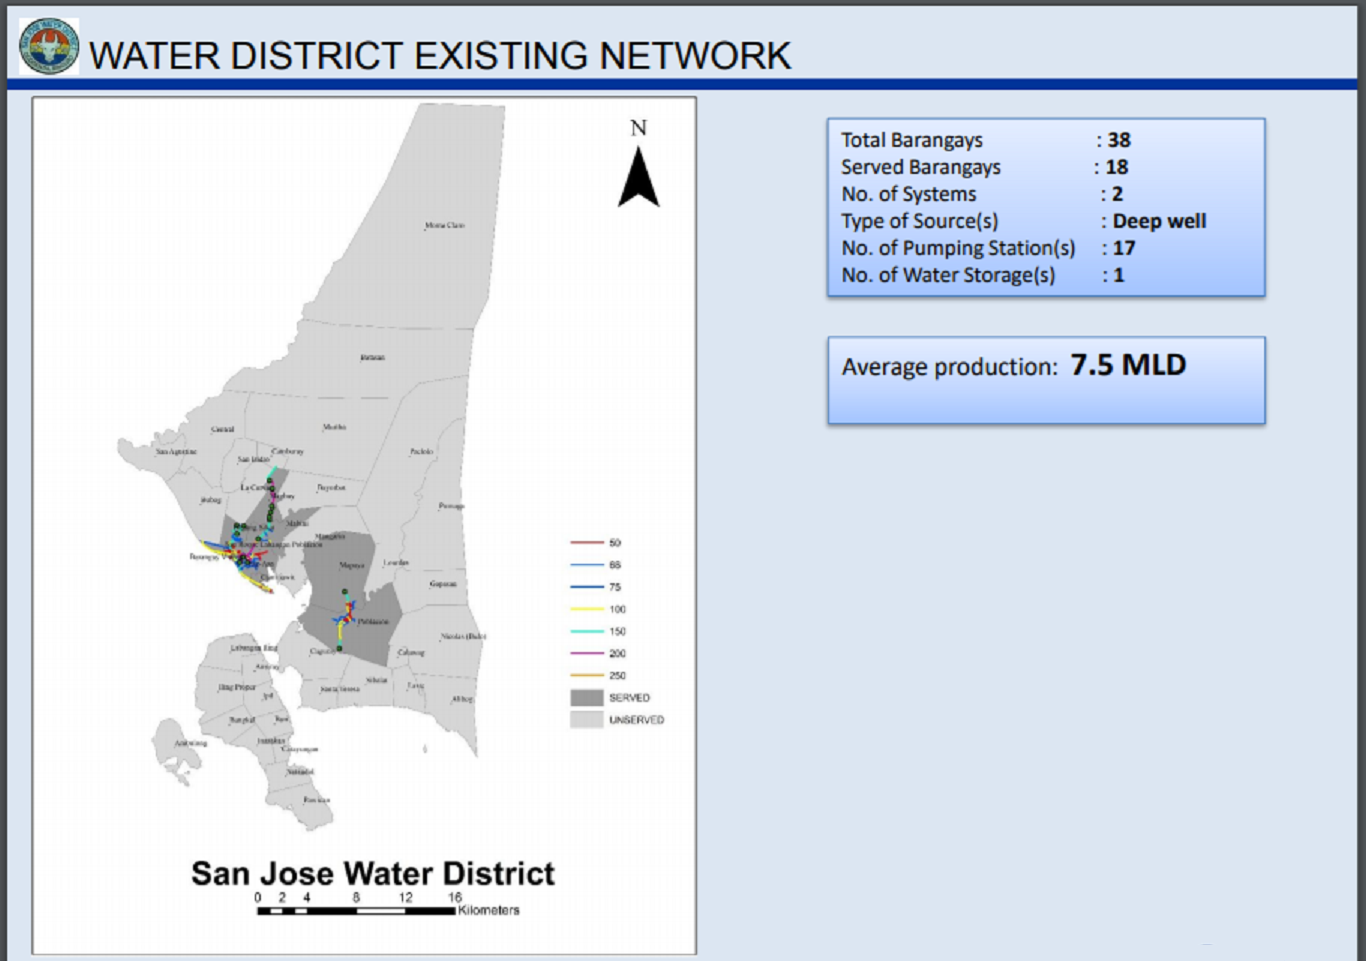
Task: Click the Santa Teresa barangay label
Action: click(x=340, y=689)
